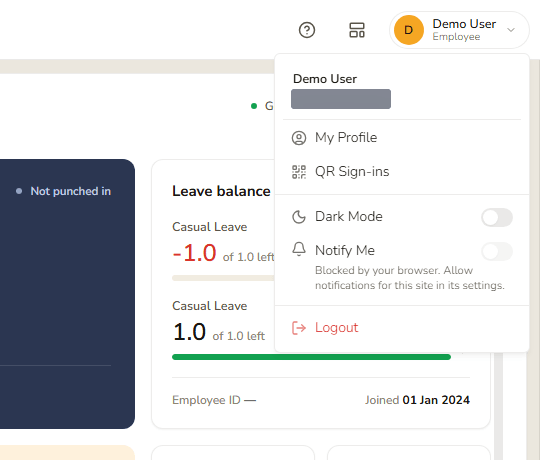Click the Dark Mode moon icon

tap(299, 217)
